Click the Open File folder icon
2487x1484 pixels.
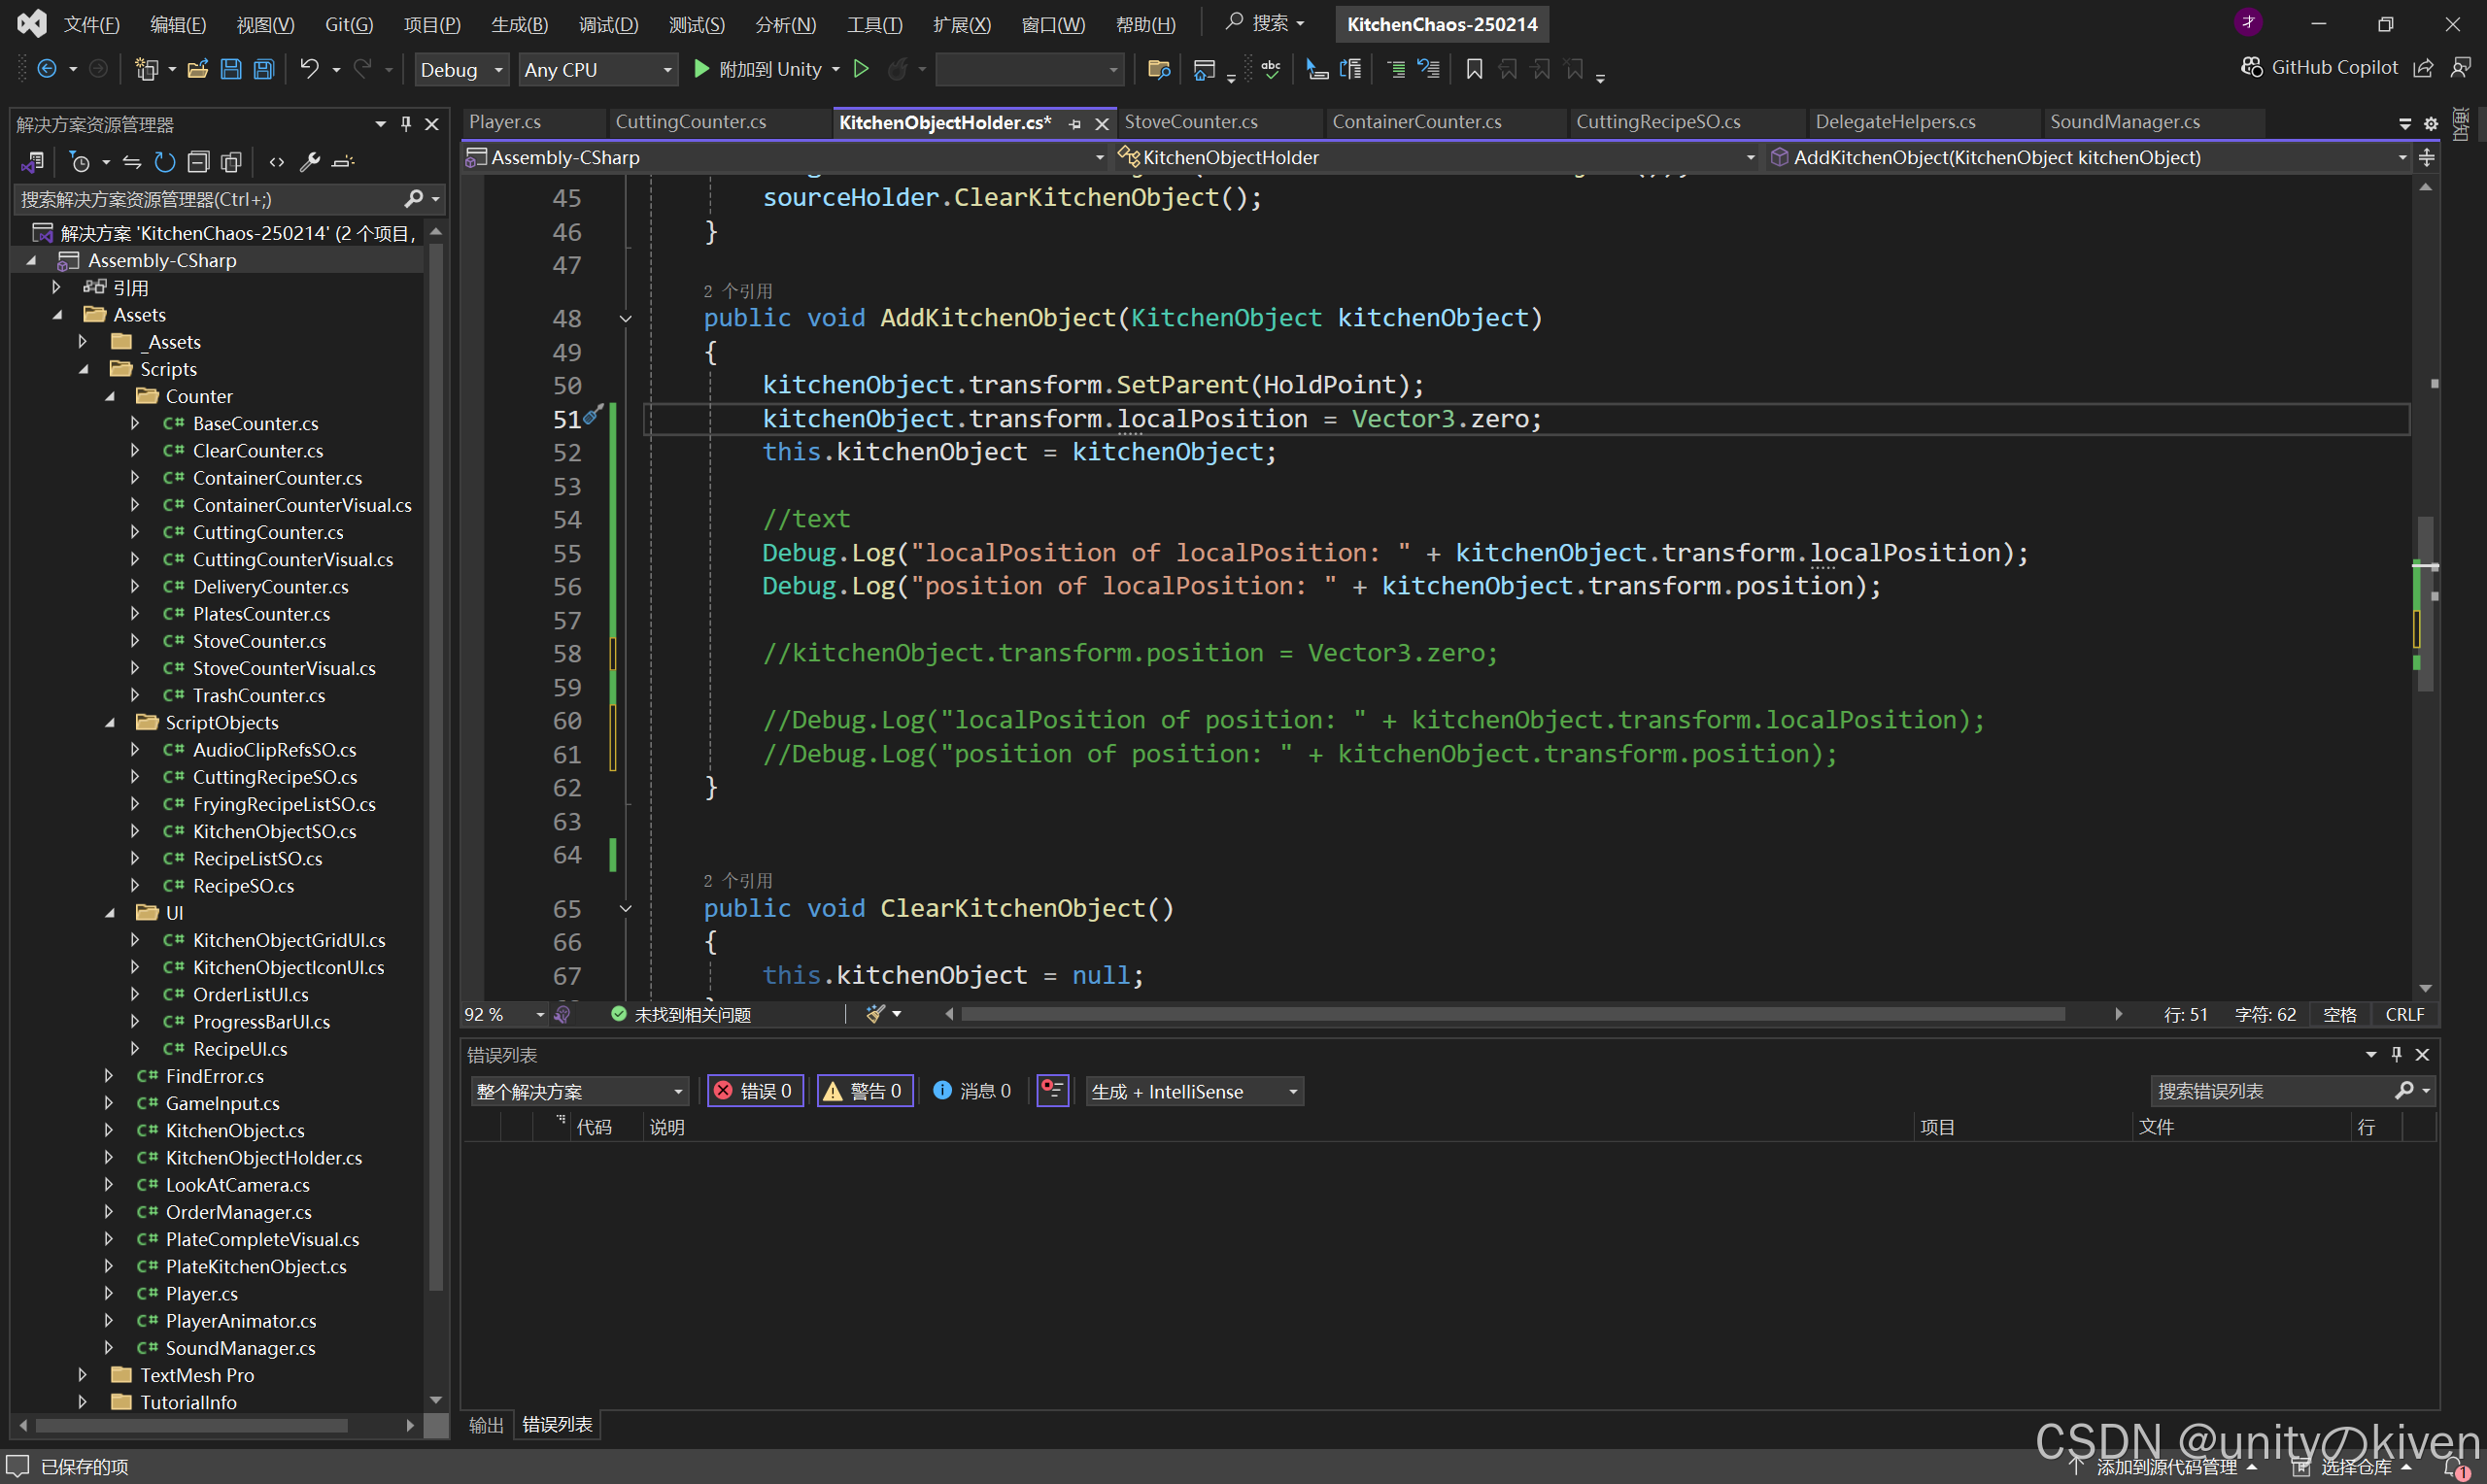click(198, 69)
